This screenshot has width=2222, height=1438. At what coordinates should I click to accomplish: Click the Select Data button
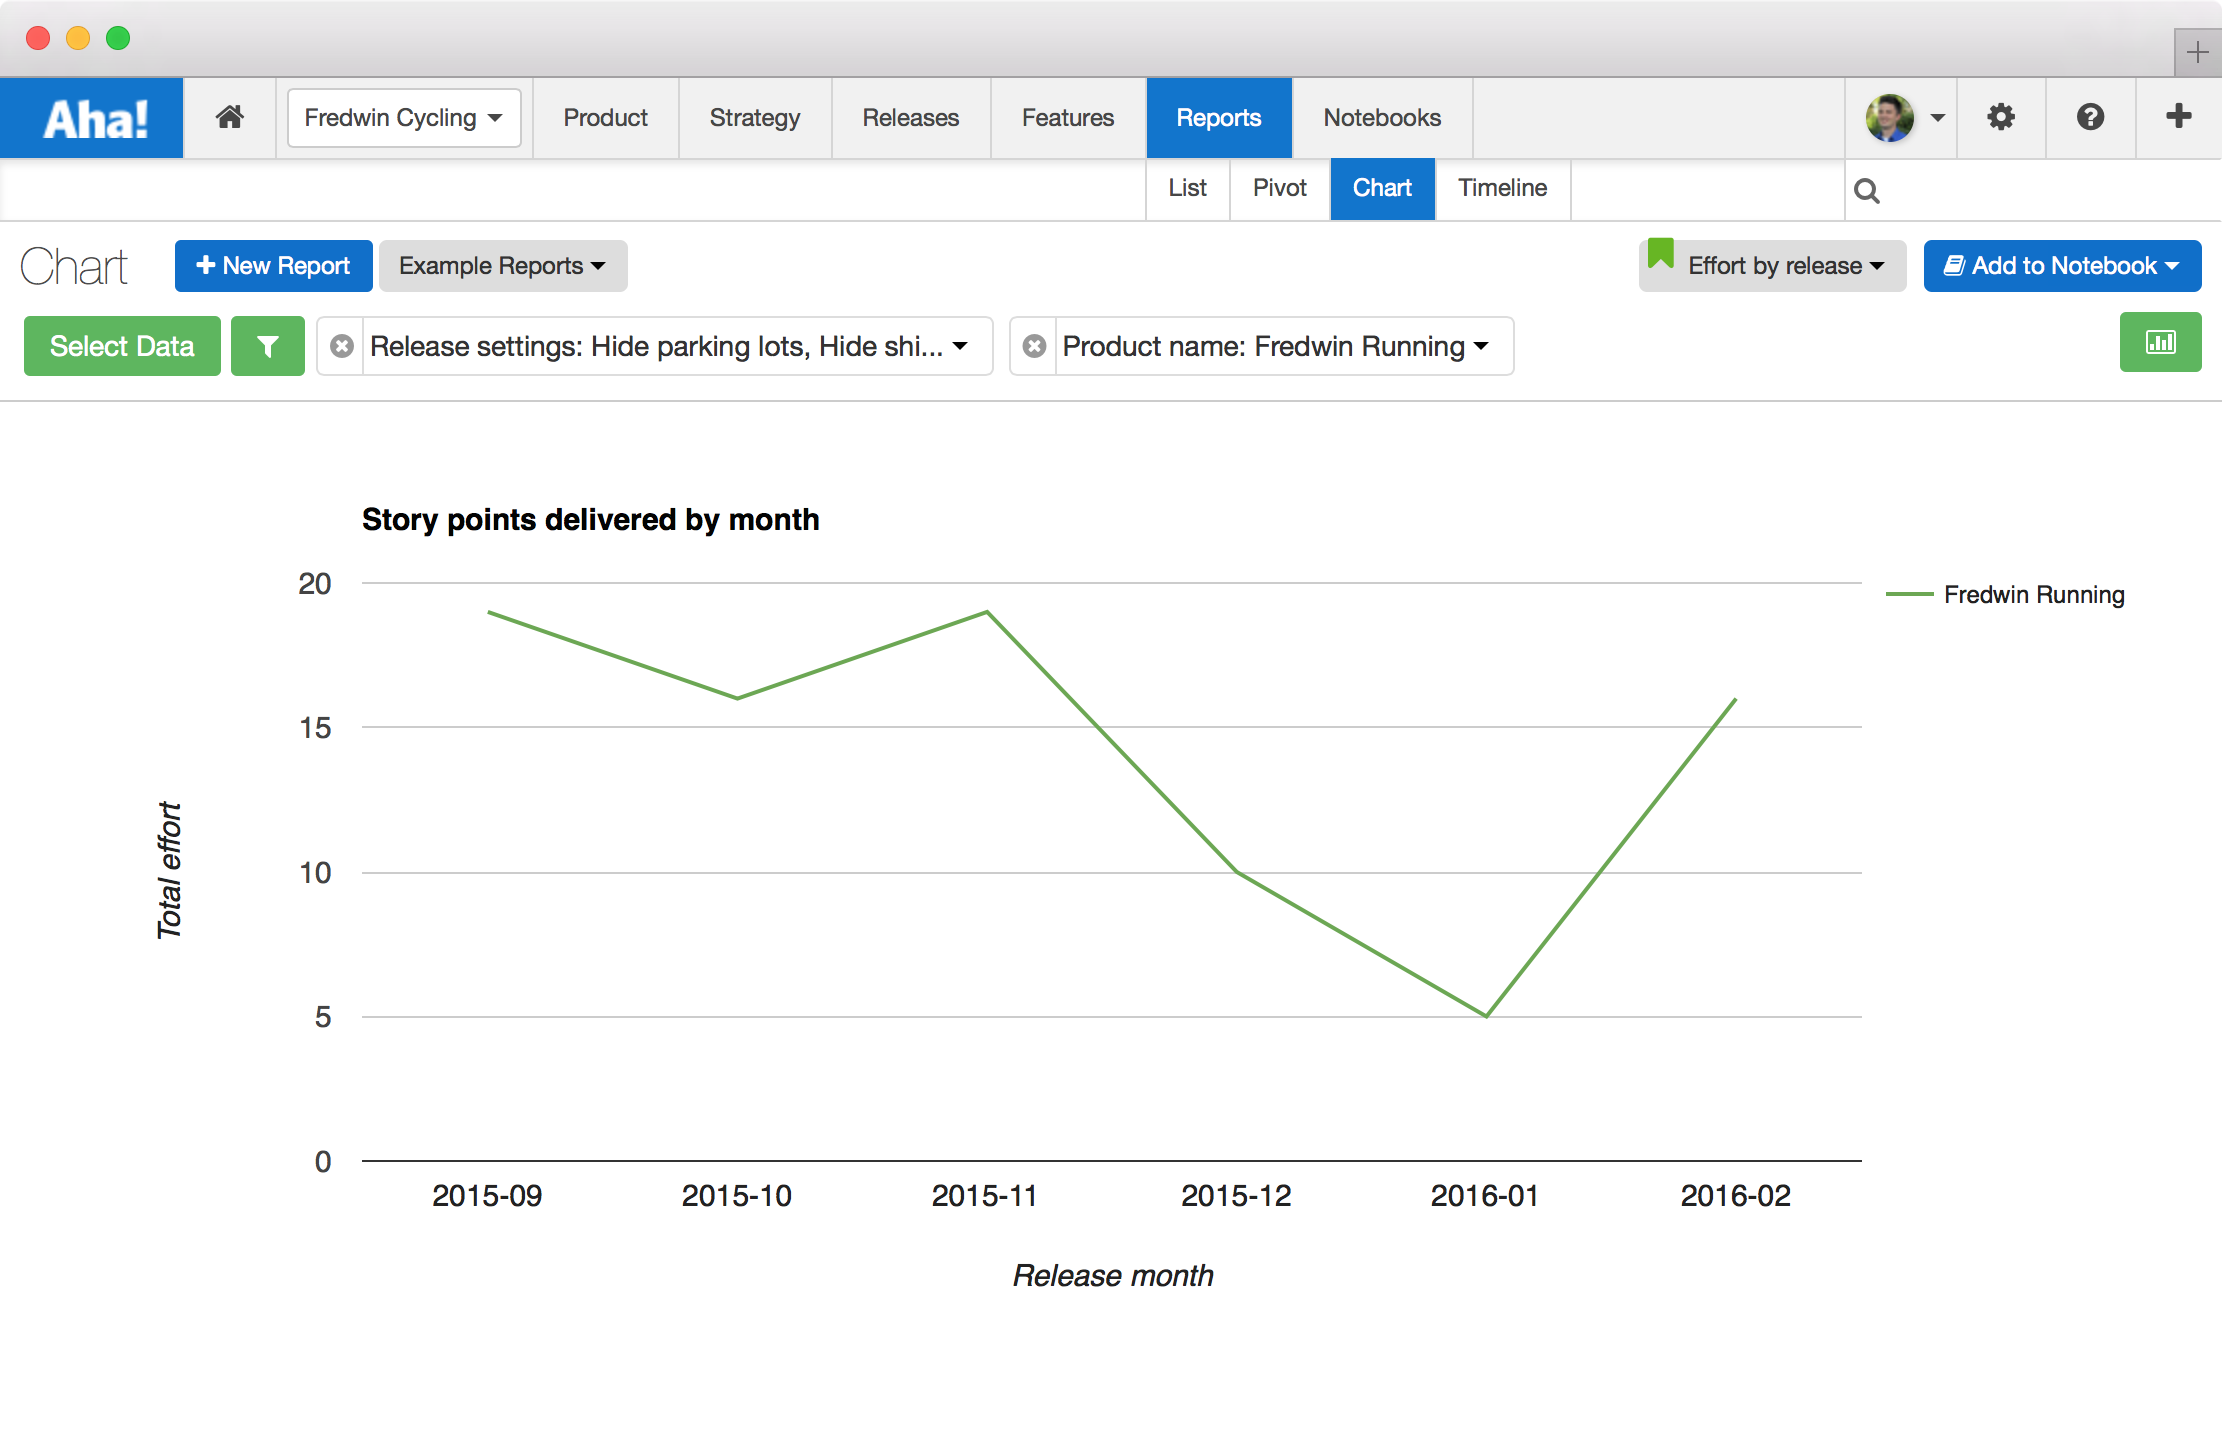pyautogui.click(x=122, y=346)
